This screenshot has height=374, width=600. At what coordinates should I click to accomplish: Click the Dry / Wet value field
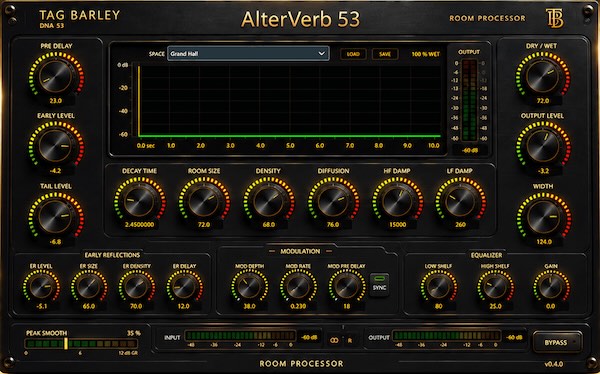click(543, 101)
